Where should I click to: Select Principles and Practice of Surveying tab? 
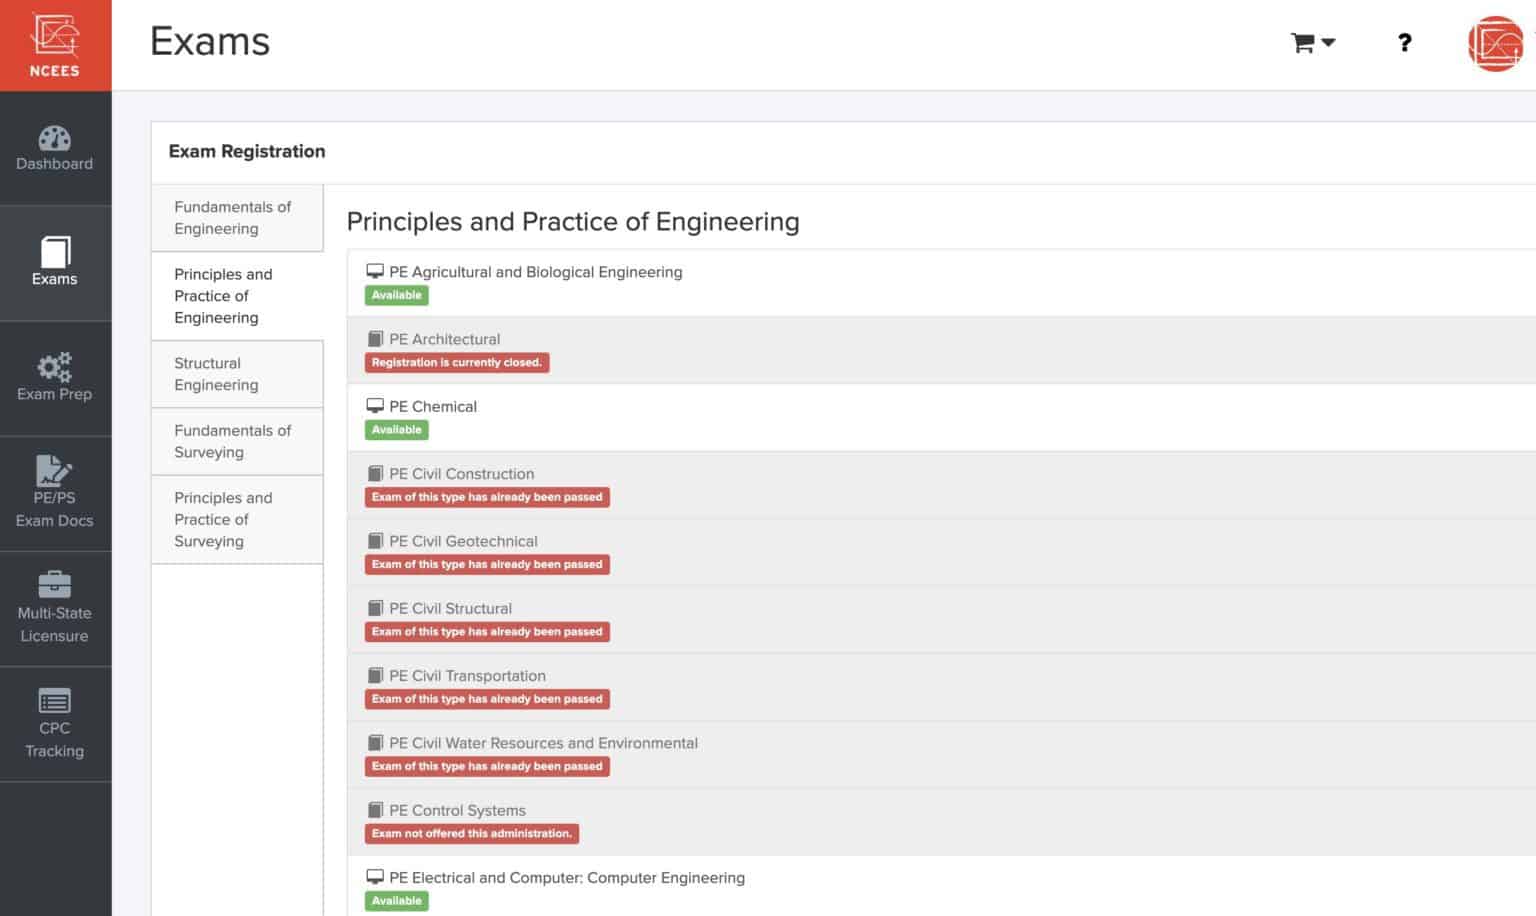[223, 519]
